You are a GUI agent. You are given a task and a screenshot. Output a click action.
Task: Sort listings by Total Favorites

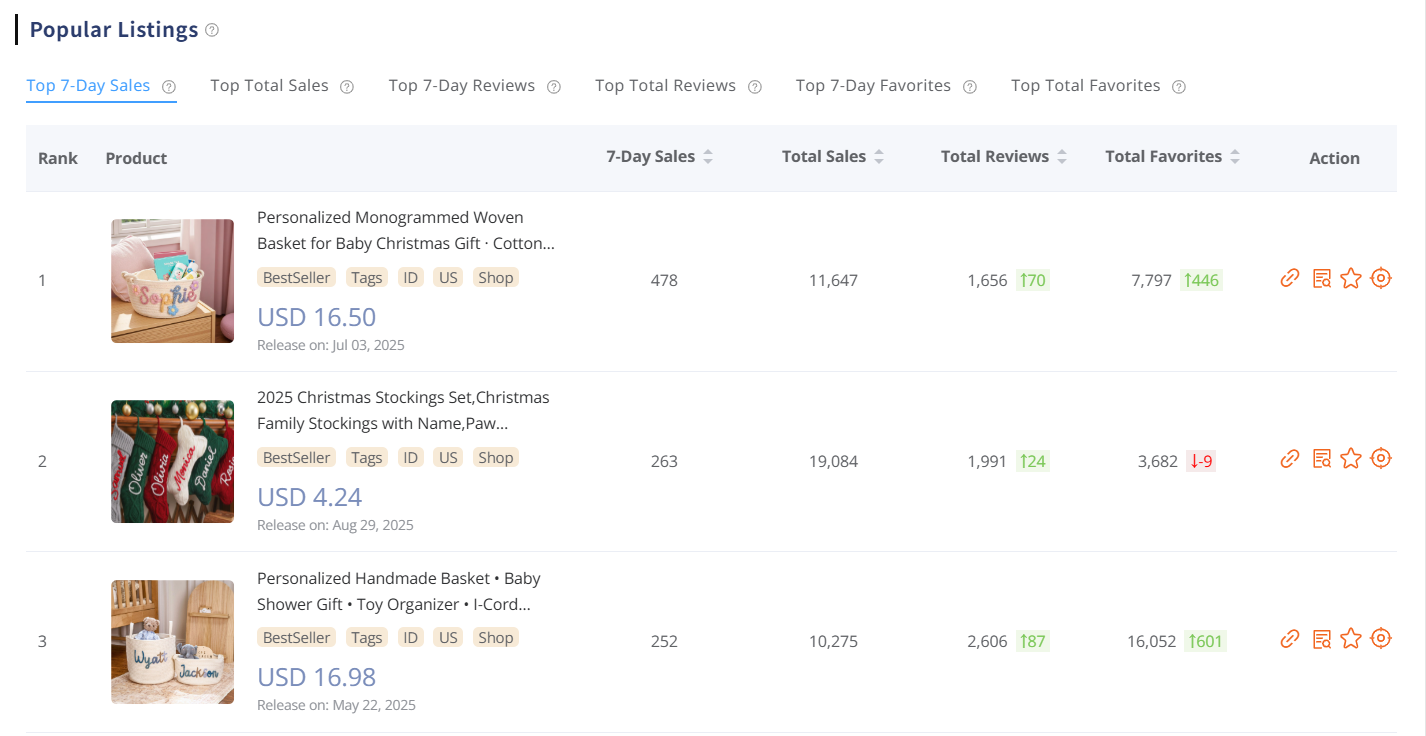tap(1236, 156)
